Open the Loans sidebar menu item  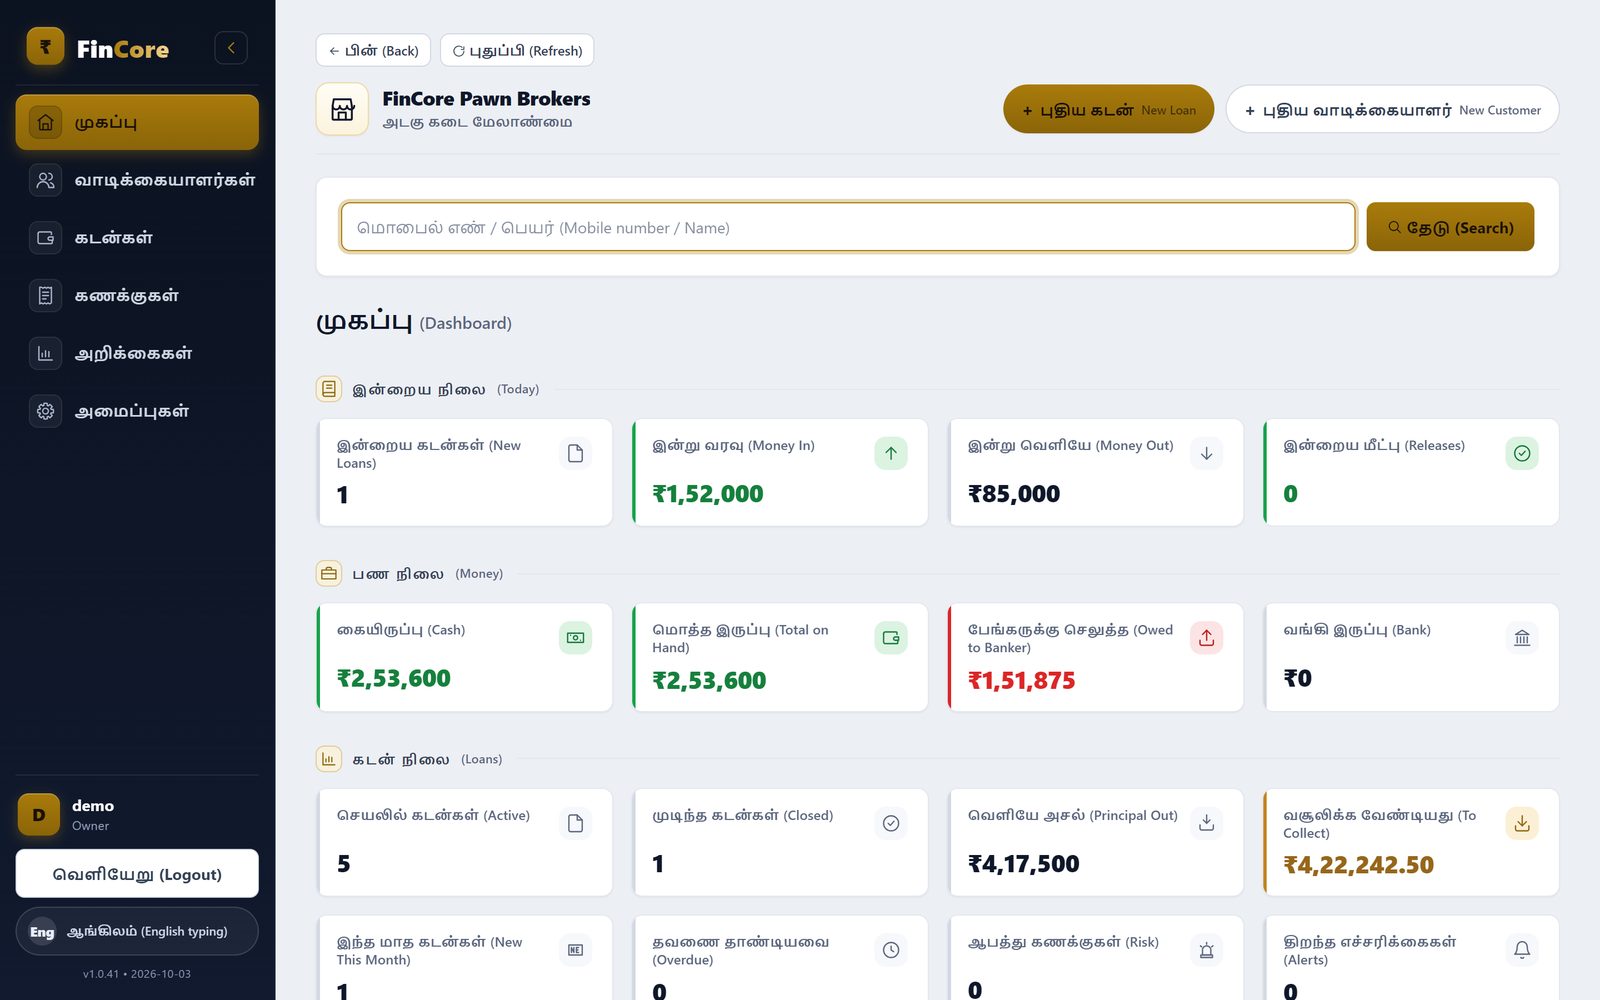point(137,238)
